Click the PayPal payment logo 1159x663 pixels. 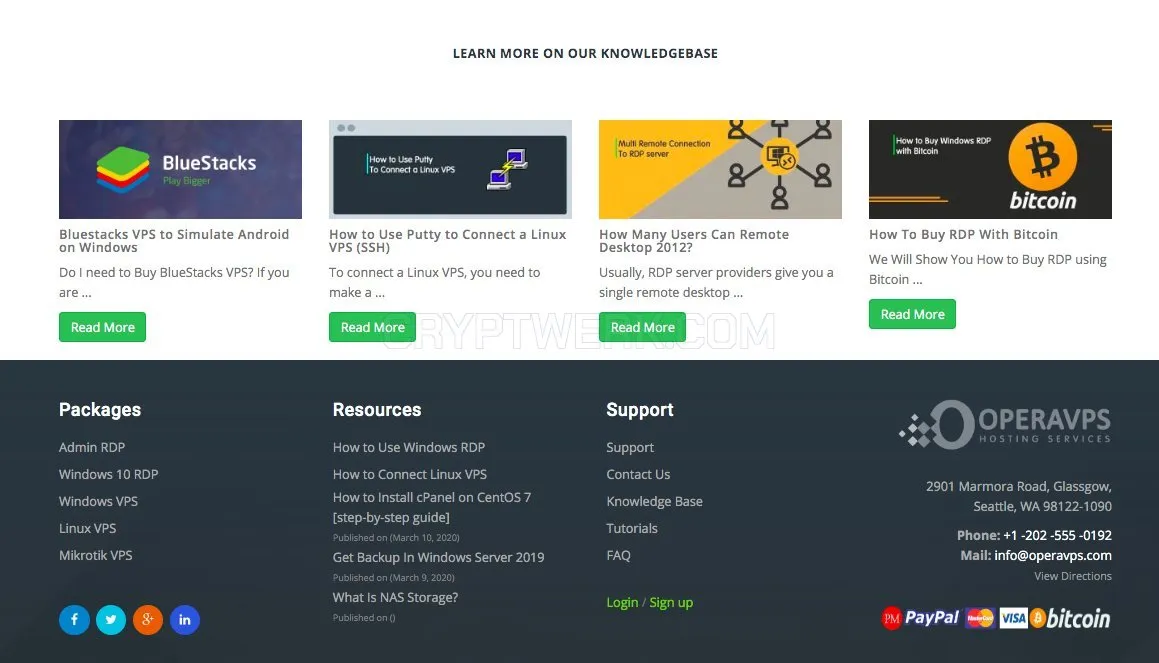pos(931,617)
